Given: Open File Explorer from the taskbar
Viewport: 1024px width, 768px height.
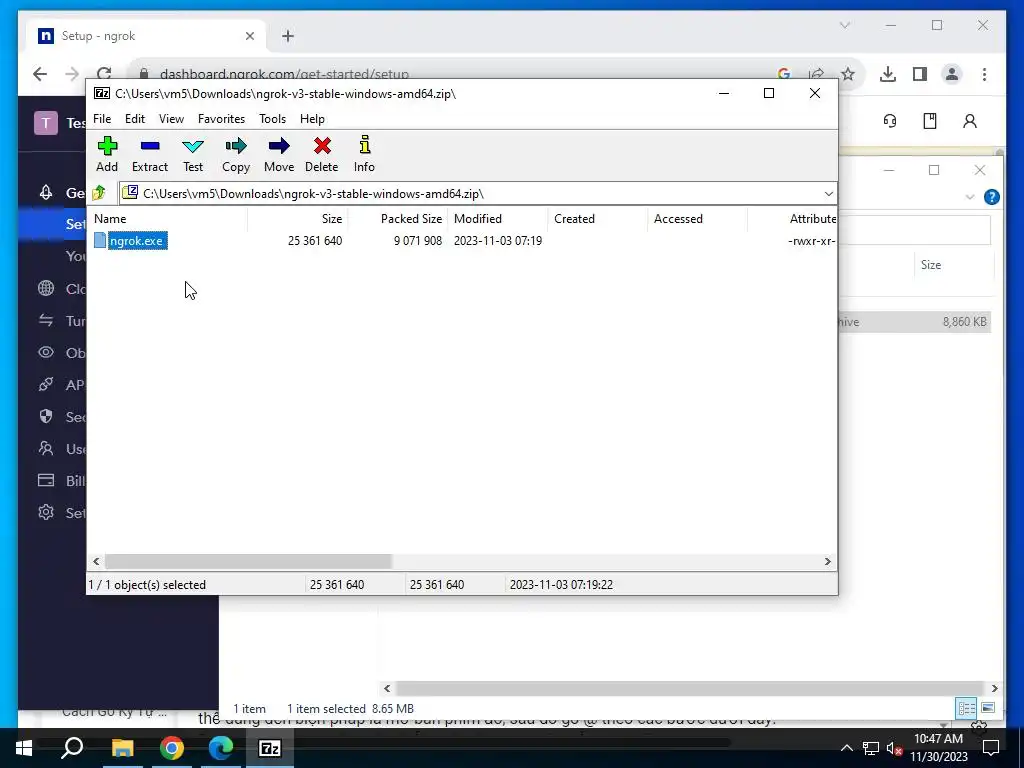Looking at the screenshot, I should tap(122, 748).
